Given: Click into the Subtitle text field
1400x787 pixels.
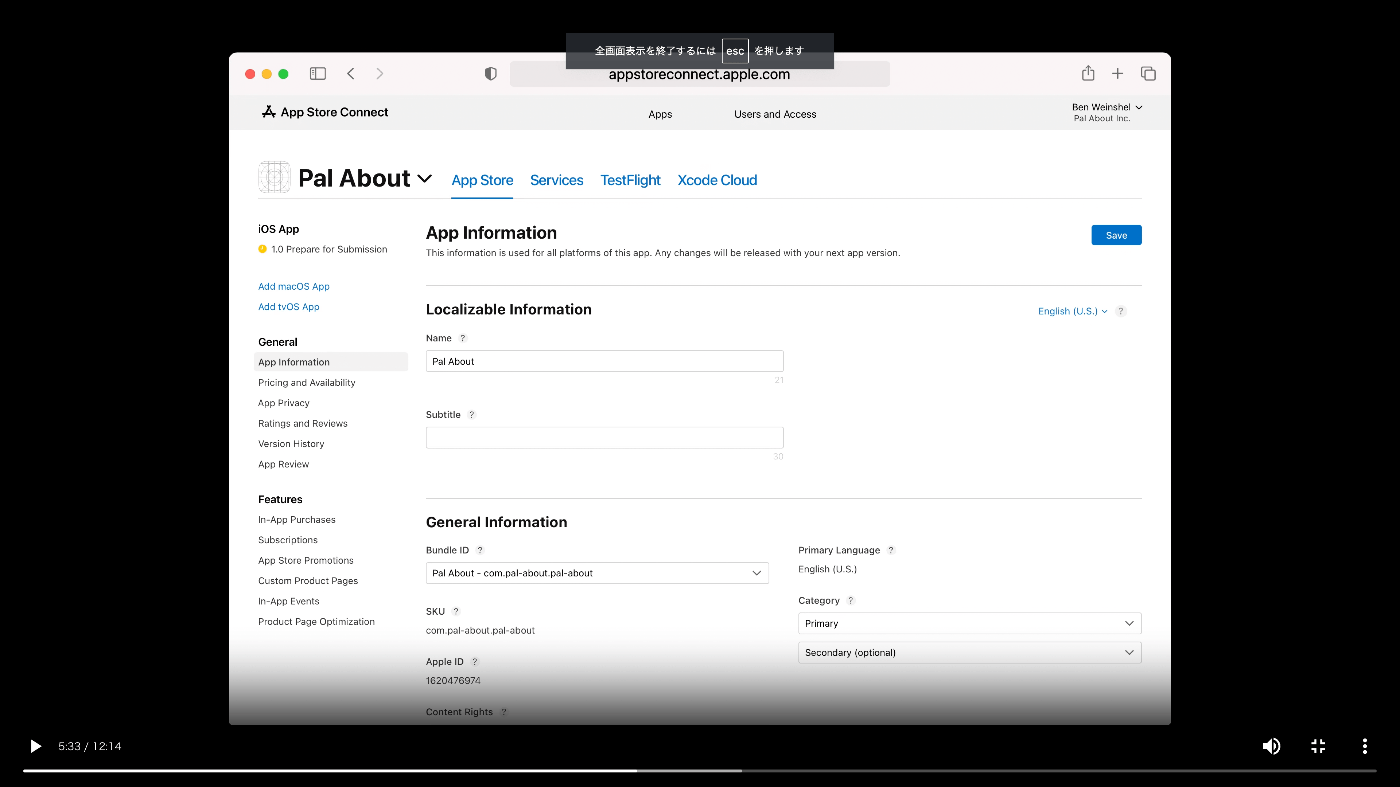Looking at the screenshot, I should (605, 438).
